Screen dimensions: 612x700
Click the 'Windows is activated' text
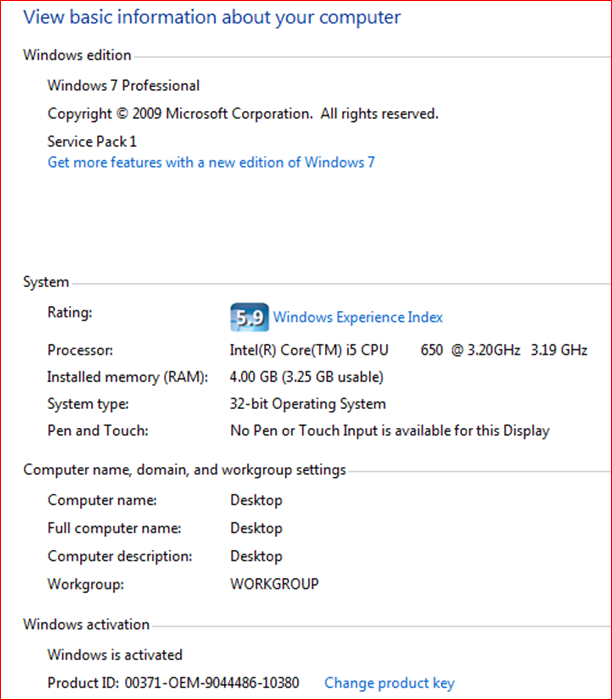click(x=115, y=655)
